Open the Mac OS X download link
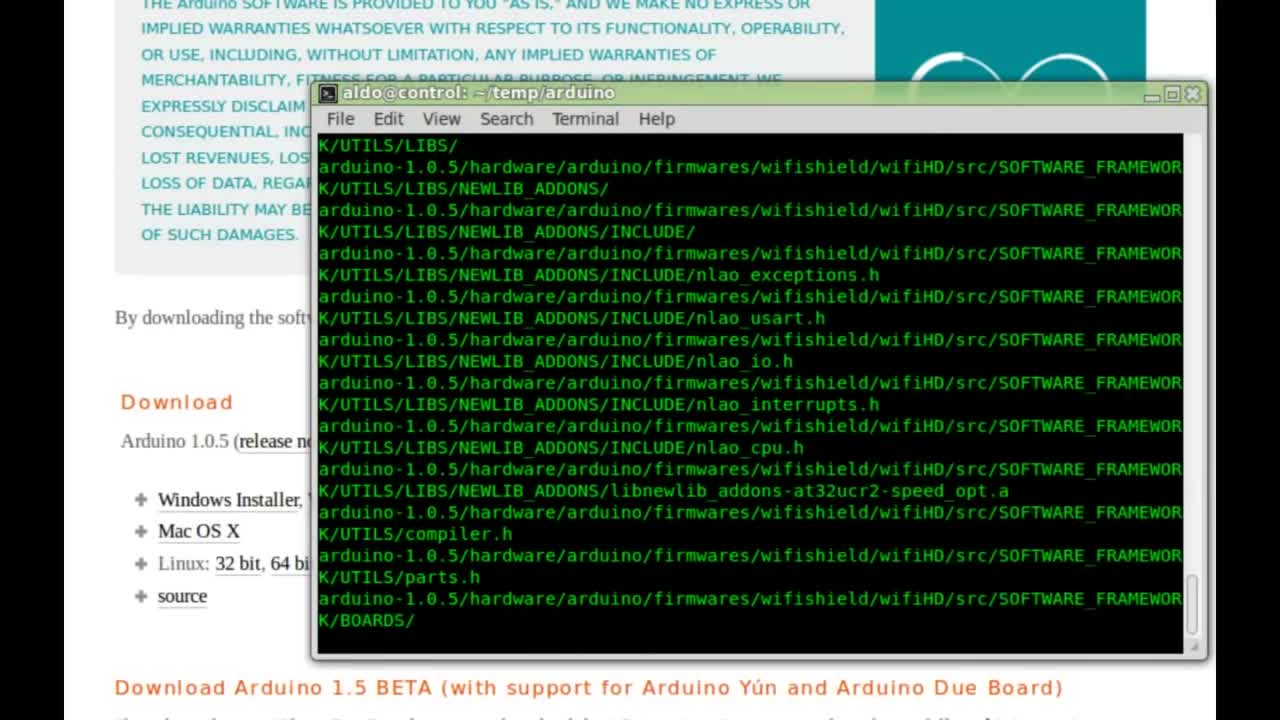 (199, 531)
